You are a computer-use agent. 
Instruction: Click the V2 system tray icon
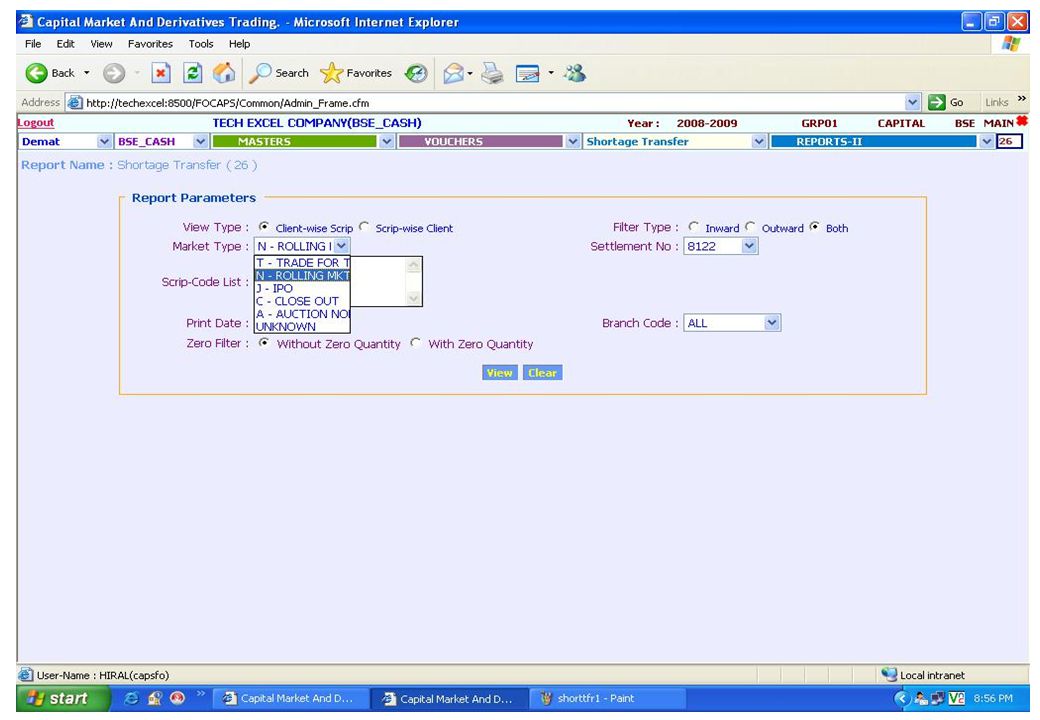click(956, 698)
